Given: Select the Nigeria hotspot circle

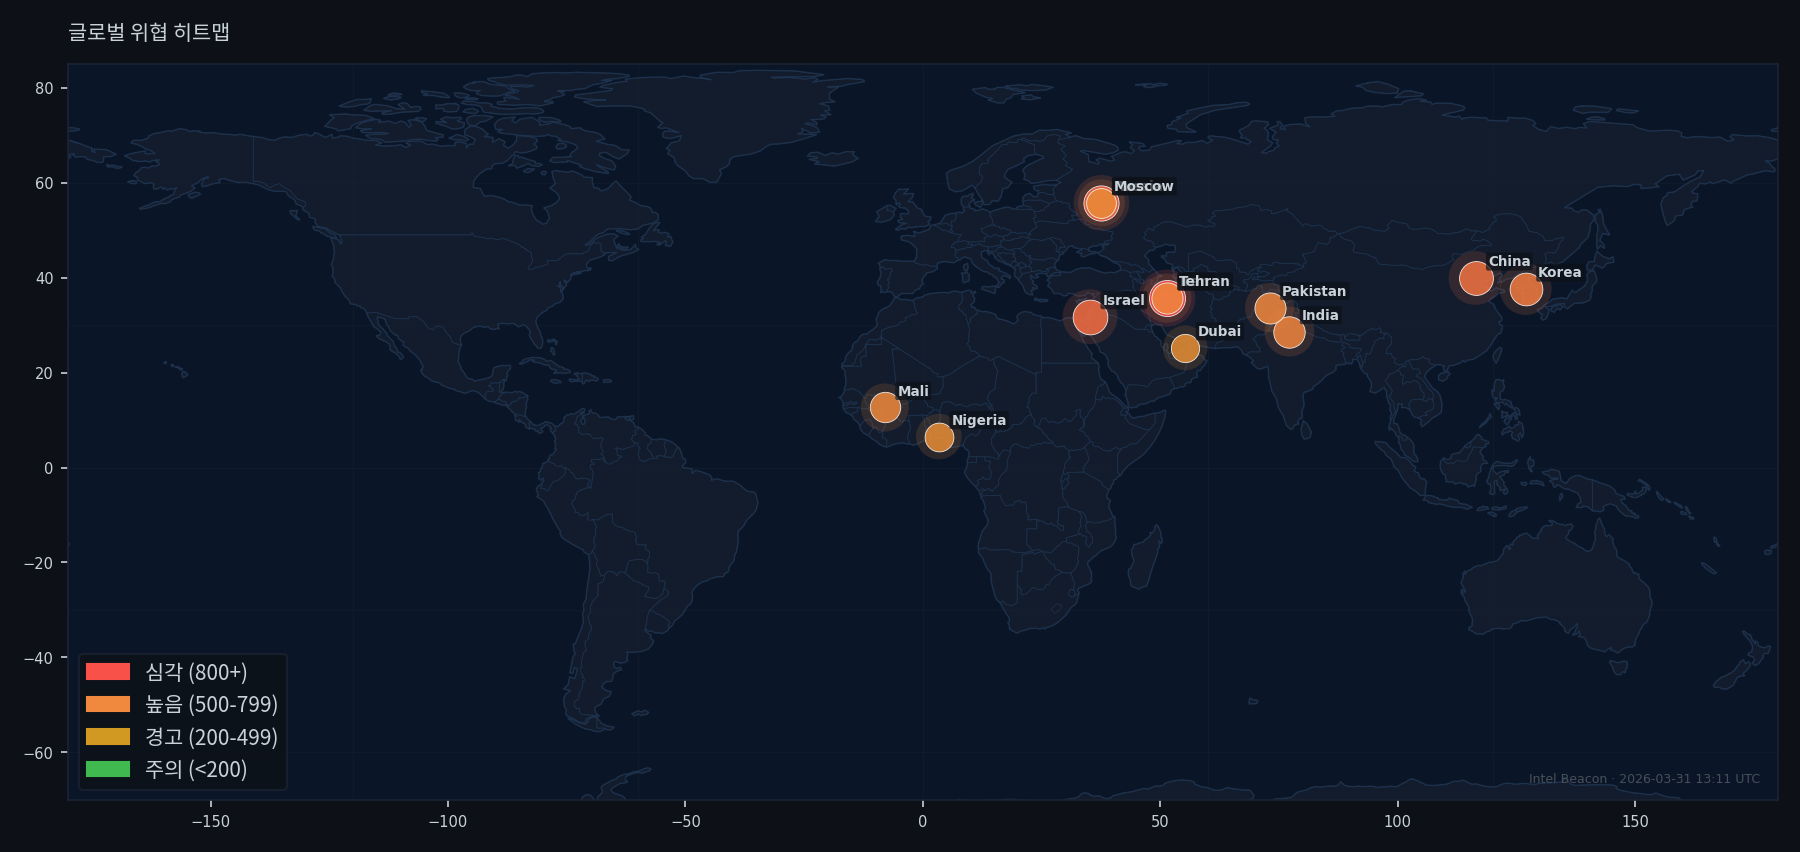Looking at the screenshot, I should pyautogui.click(x=939, y=437).
